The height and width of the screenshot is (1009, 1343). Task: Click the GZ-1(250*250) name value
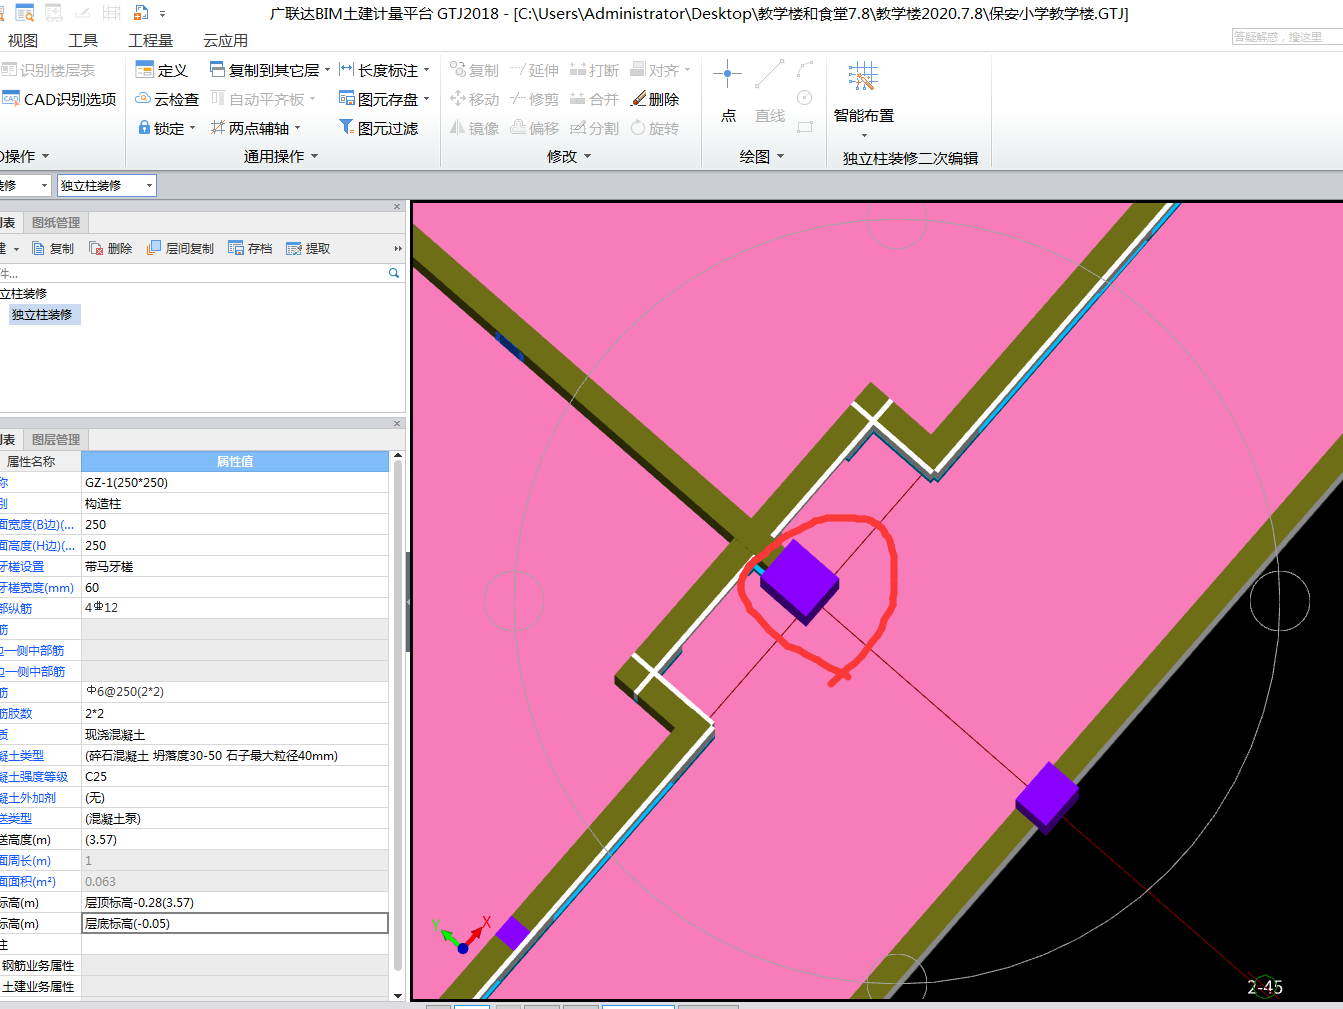[235, 482]
